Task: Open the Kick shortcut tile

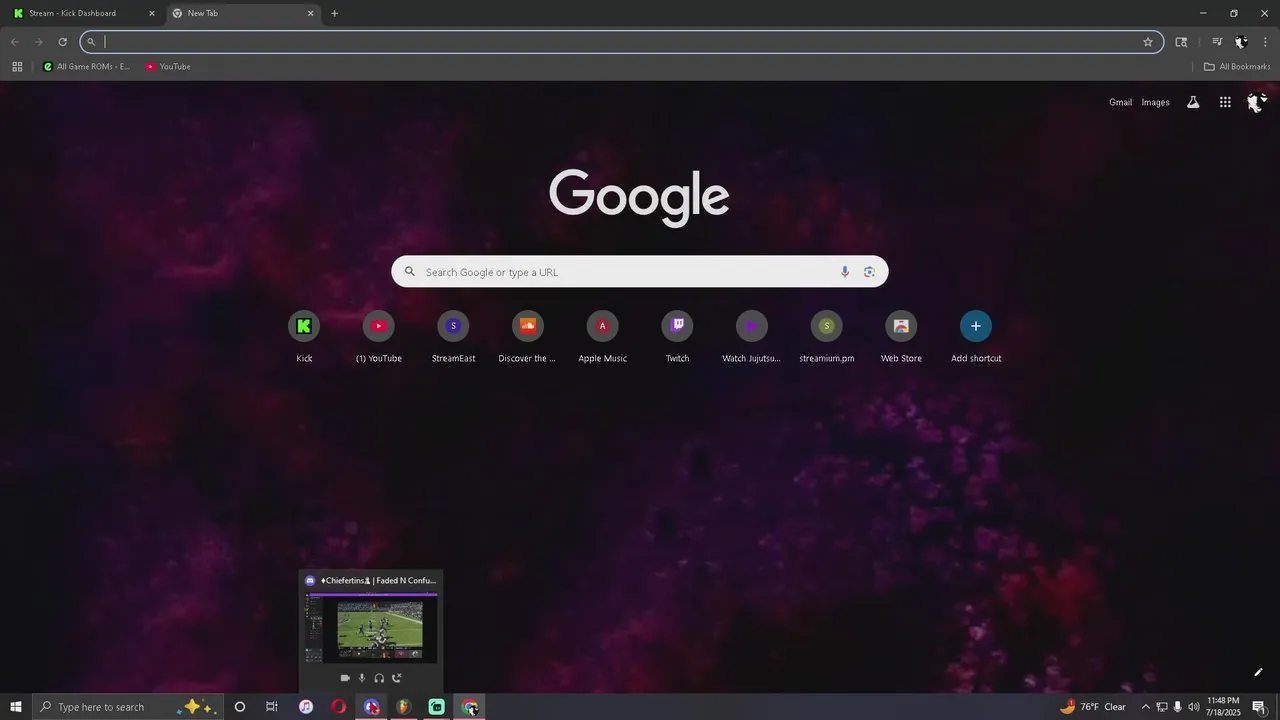Action: pyautogui.click(x=304, y=337)
